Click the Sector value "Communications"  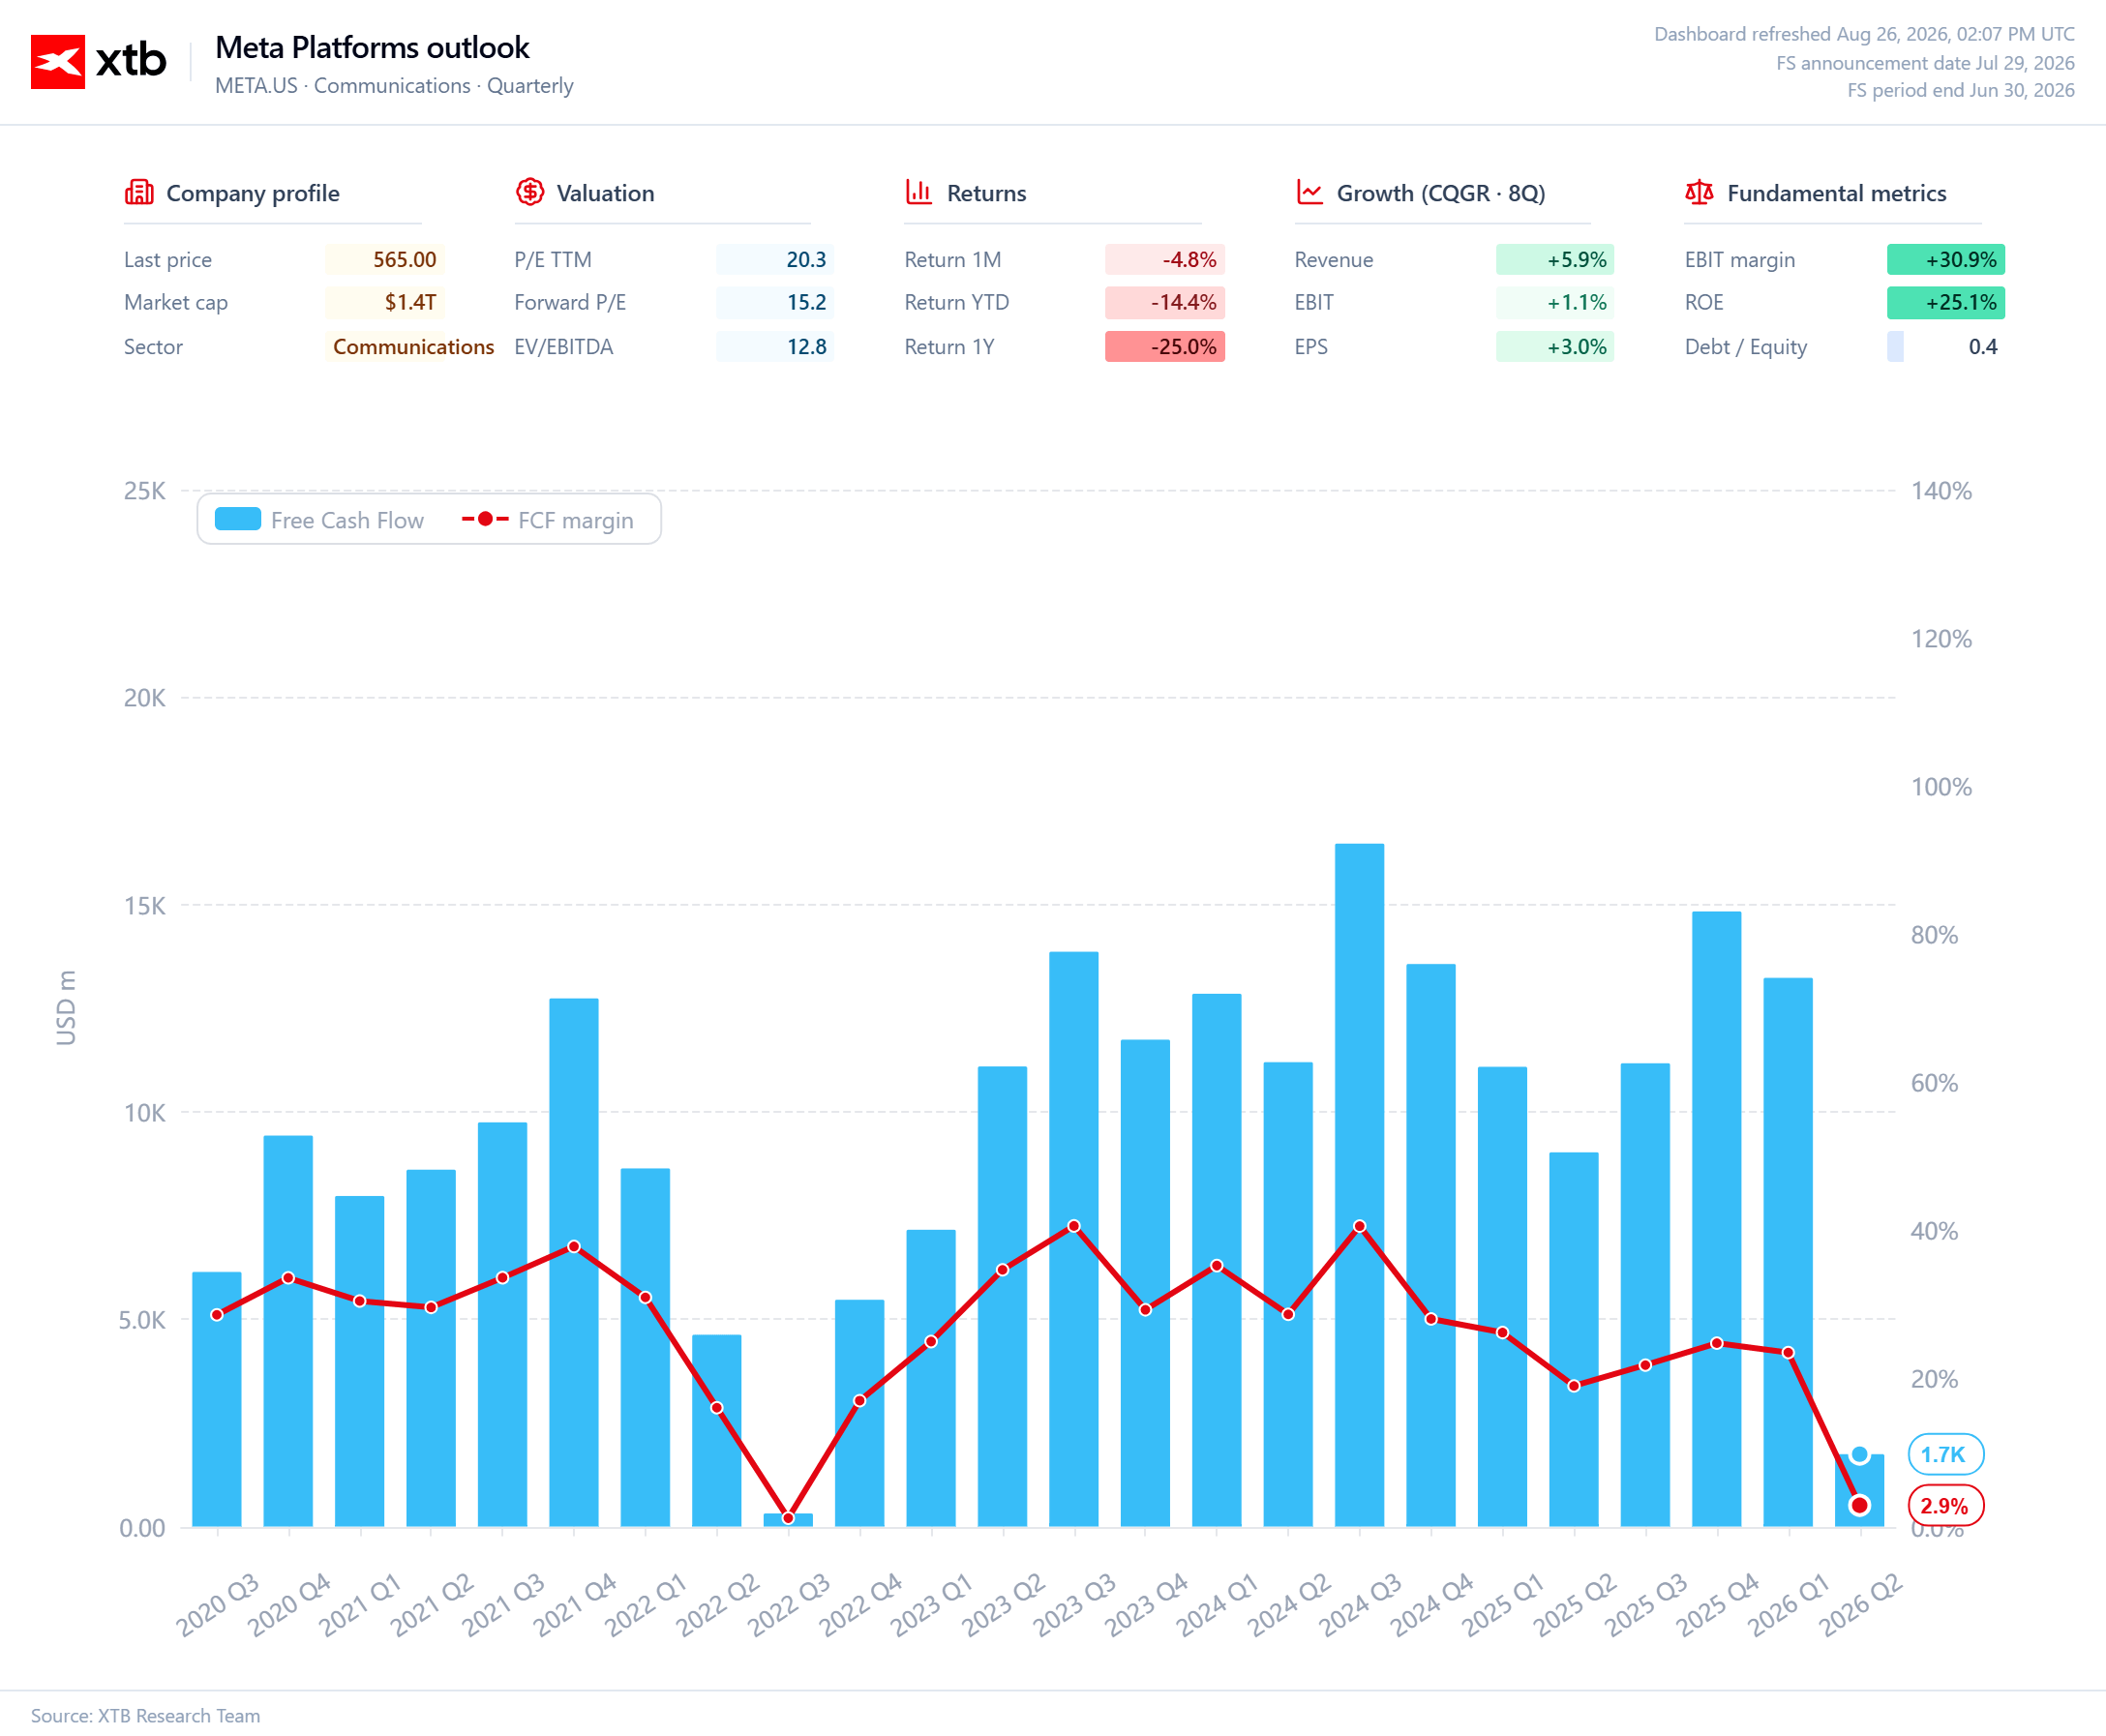click(413, 347)
